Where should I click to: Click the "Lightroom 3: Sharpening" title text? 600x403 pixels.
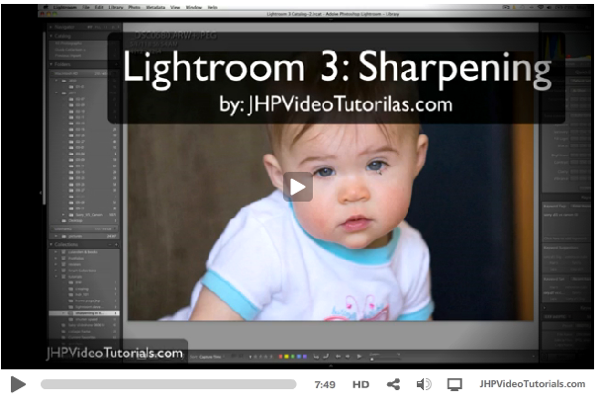pos(337,69)
